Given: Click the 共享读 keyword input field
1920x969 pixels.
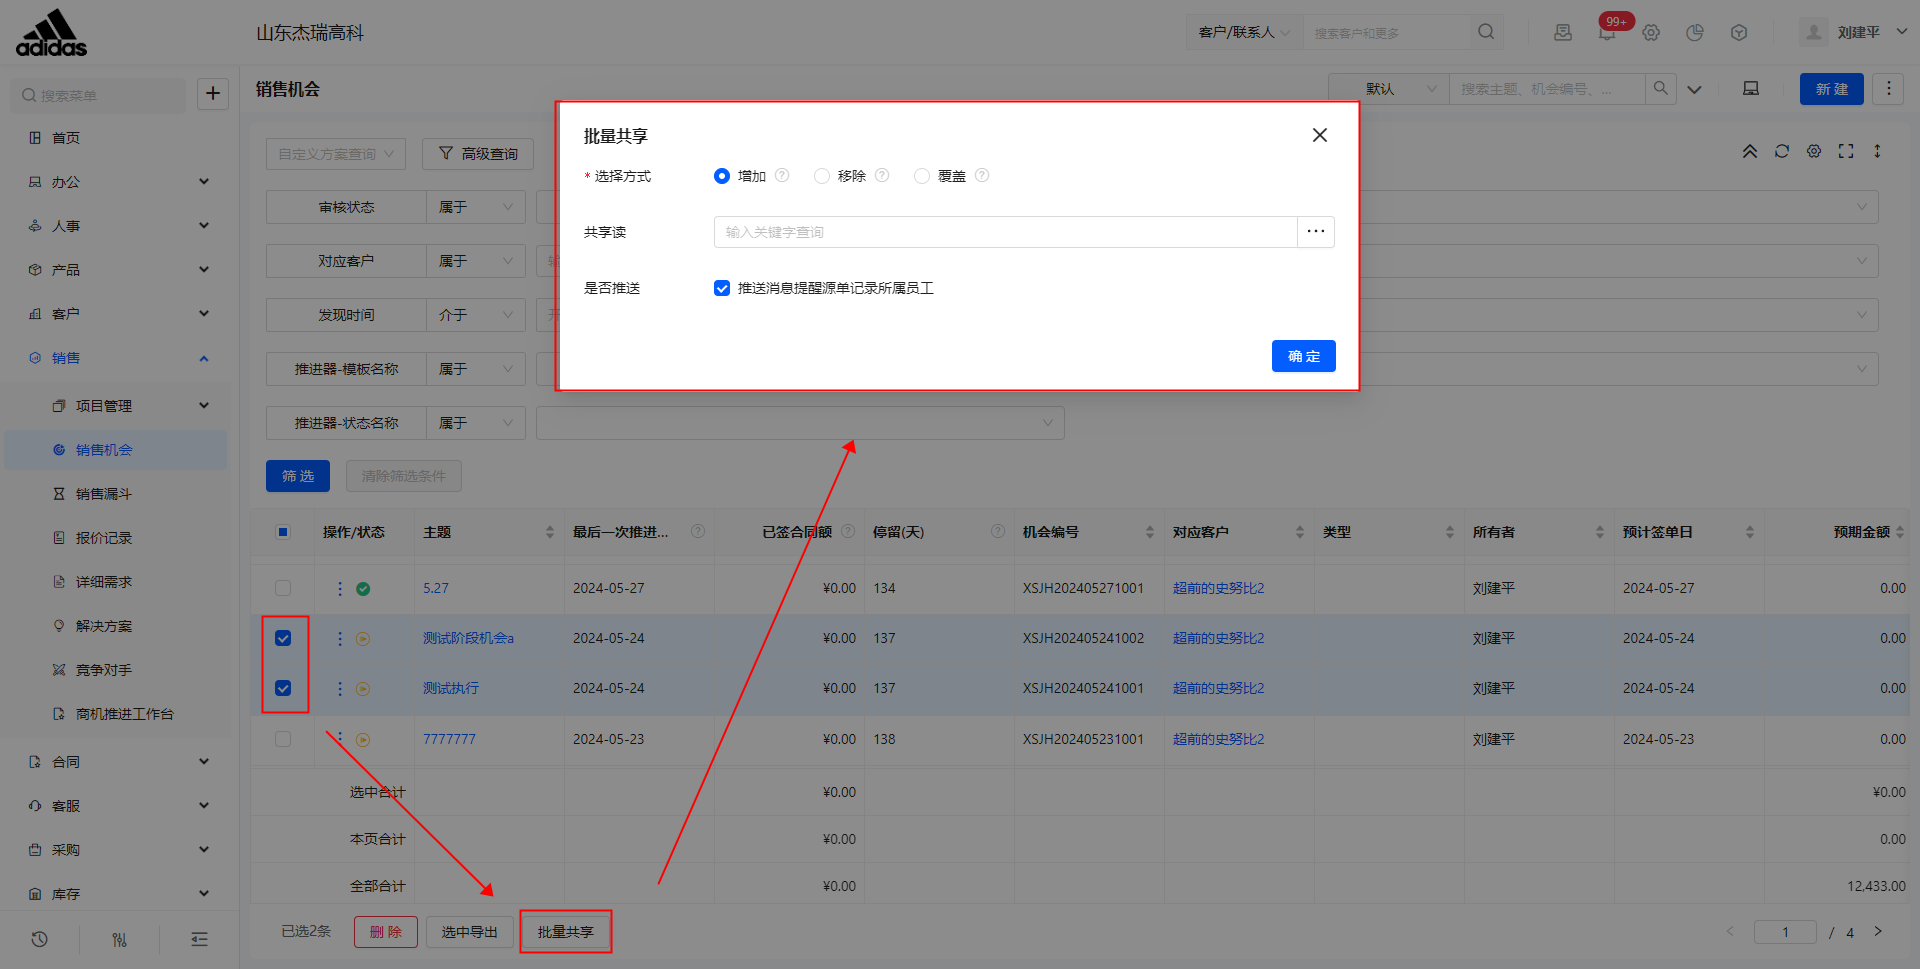Looking at the screenshot, I should [x=1005, y=232].
